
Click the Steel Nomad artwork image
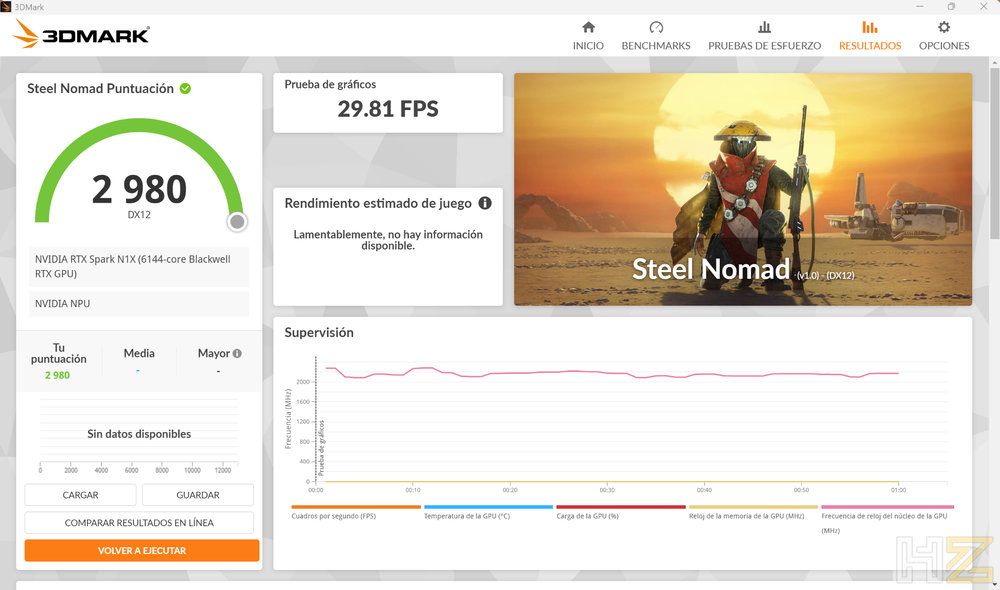coord(743,189)
